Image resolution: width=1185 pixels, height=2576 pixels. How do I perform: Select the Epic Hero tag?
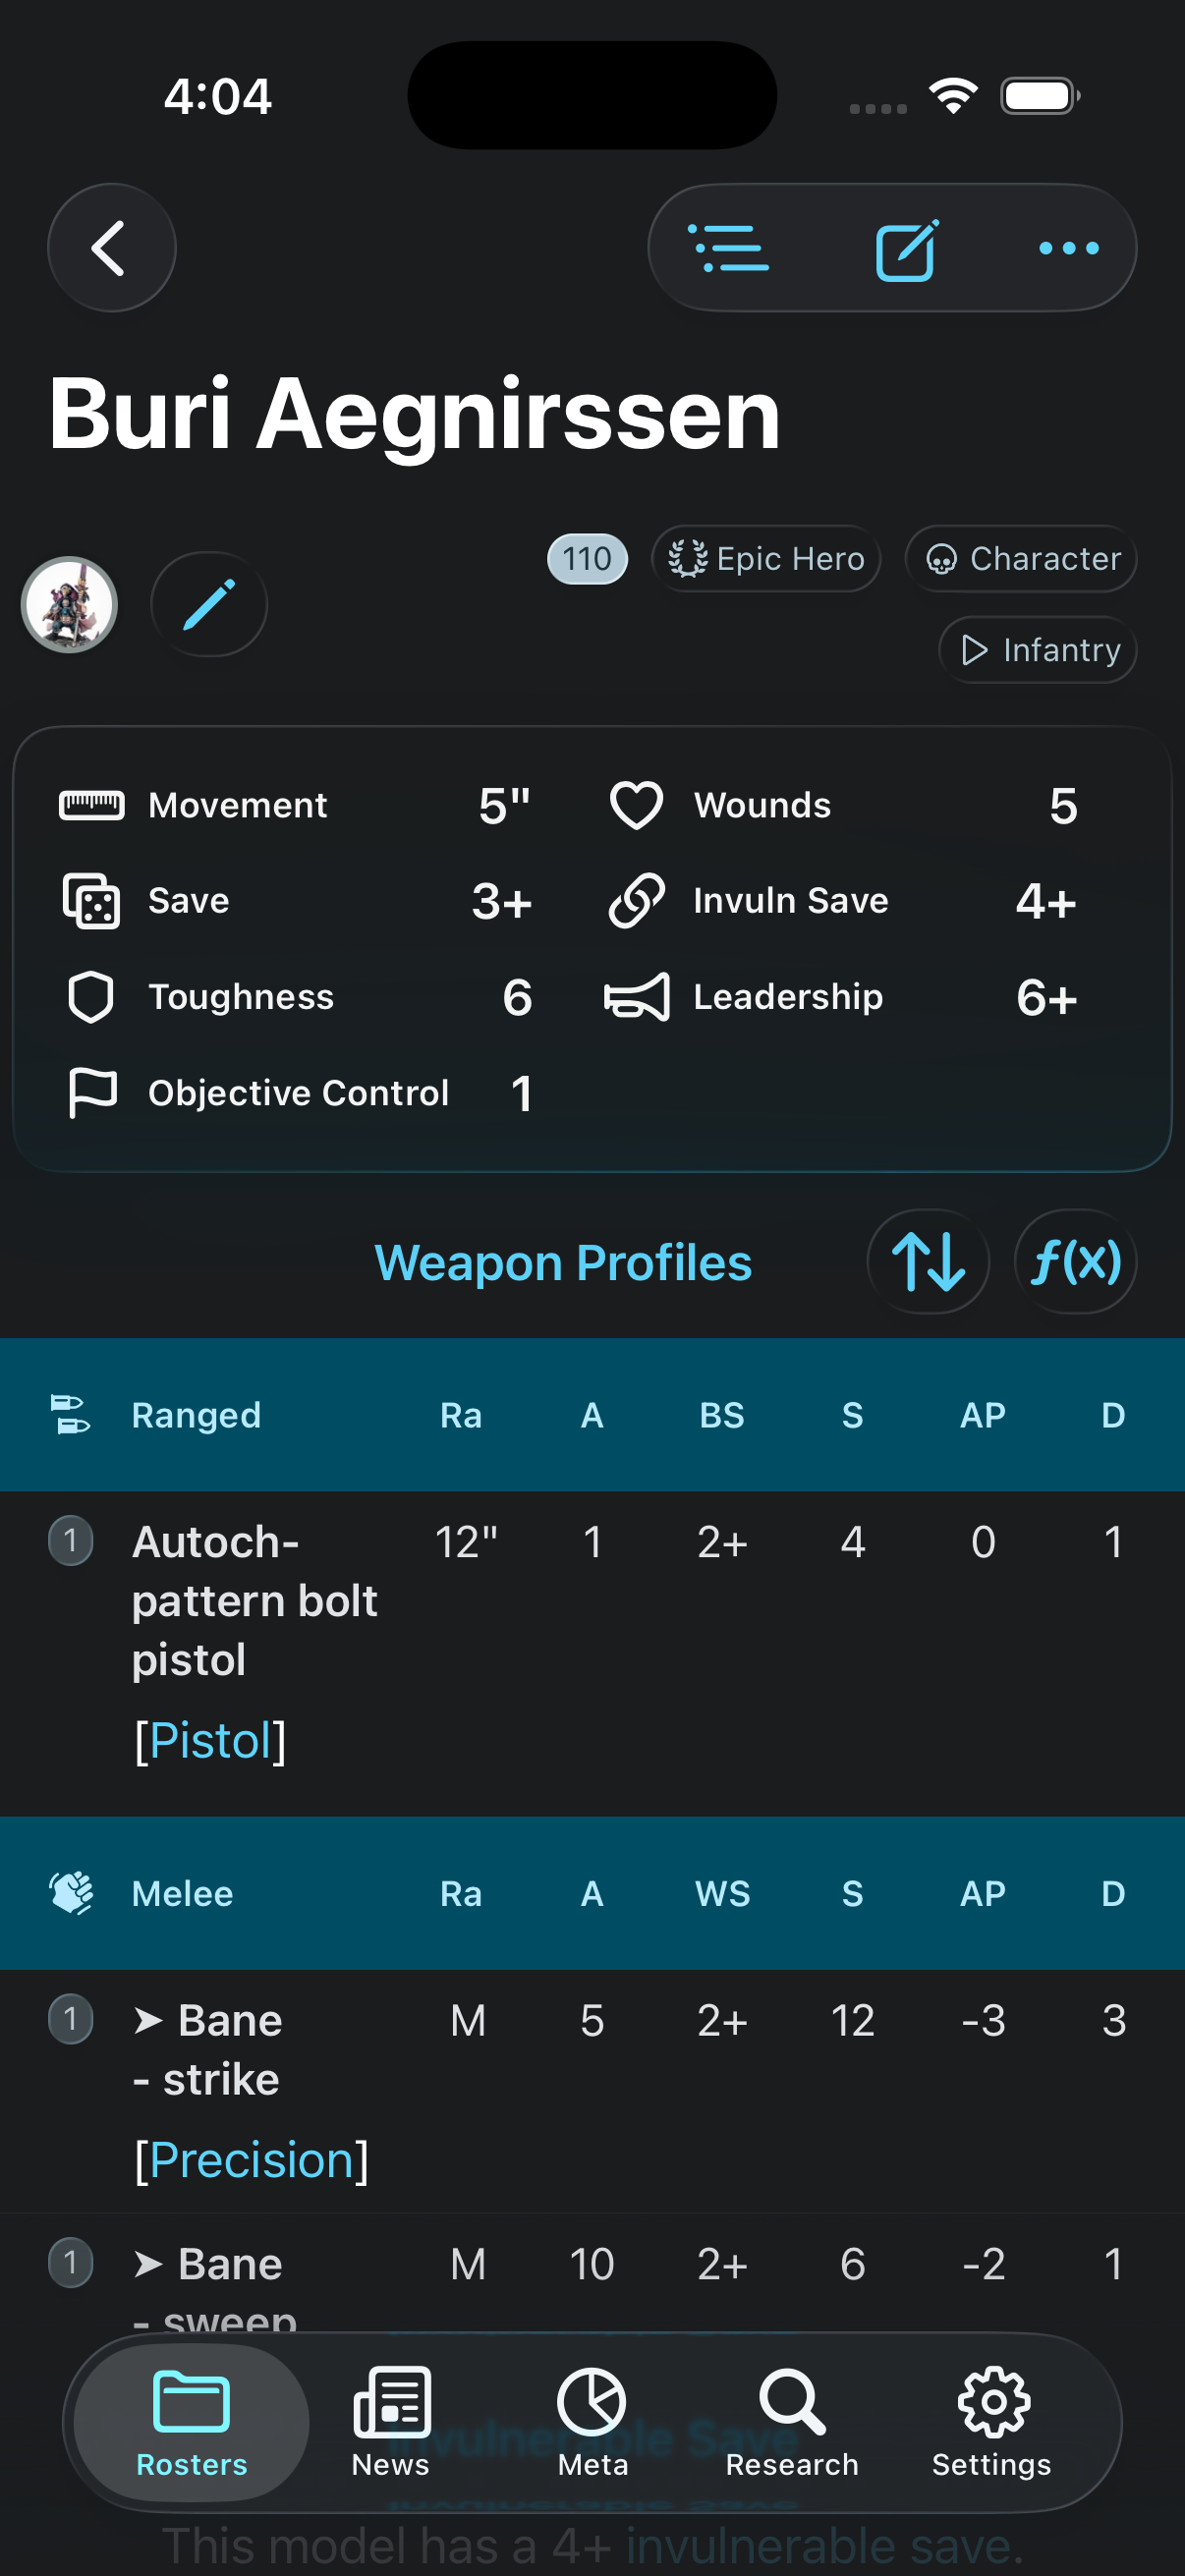pyautogui.click(x=766, y=558)
